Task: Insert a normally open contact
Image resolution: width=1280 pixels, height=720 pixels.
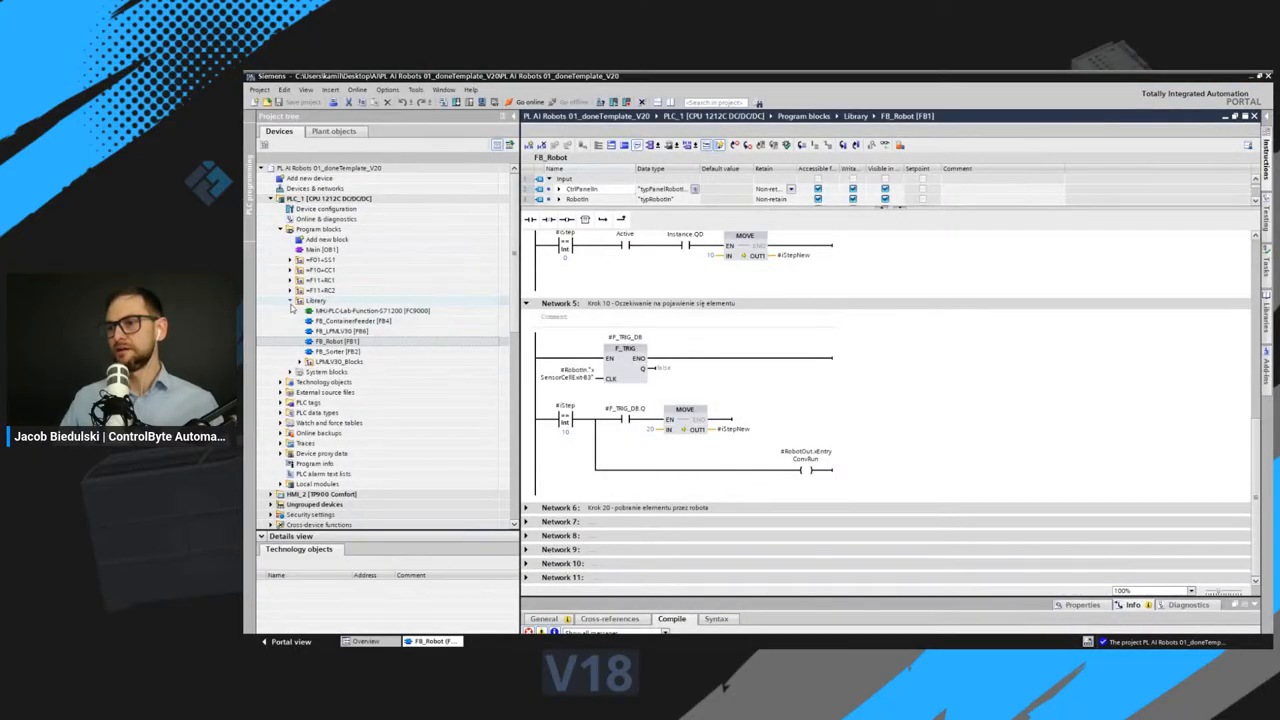Action: point(530,219)
